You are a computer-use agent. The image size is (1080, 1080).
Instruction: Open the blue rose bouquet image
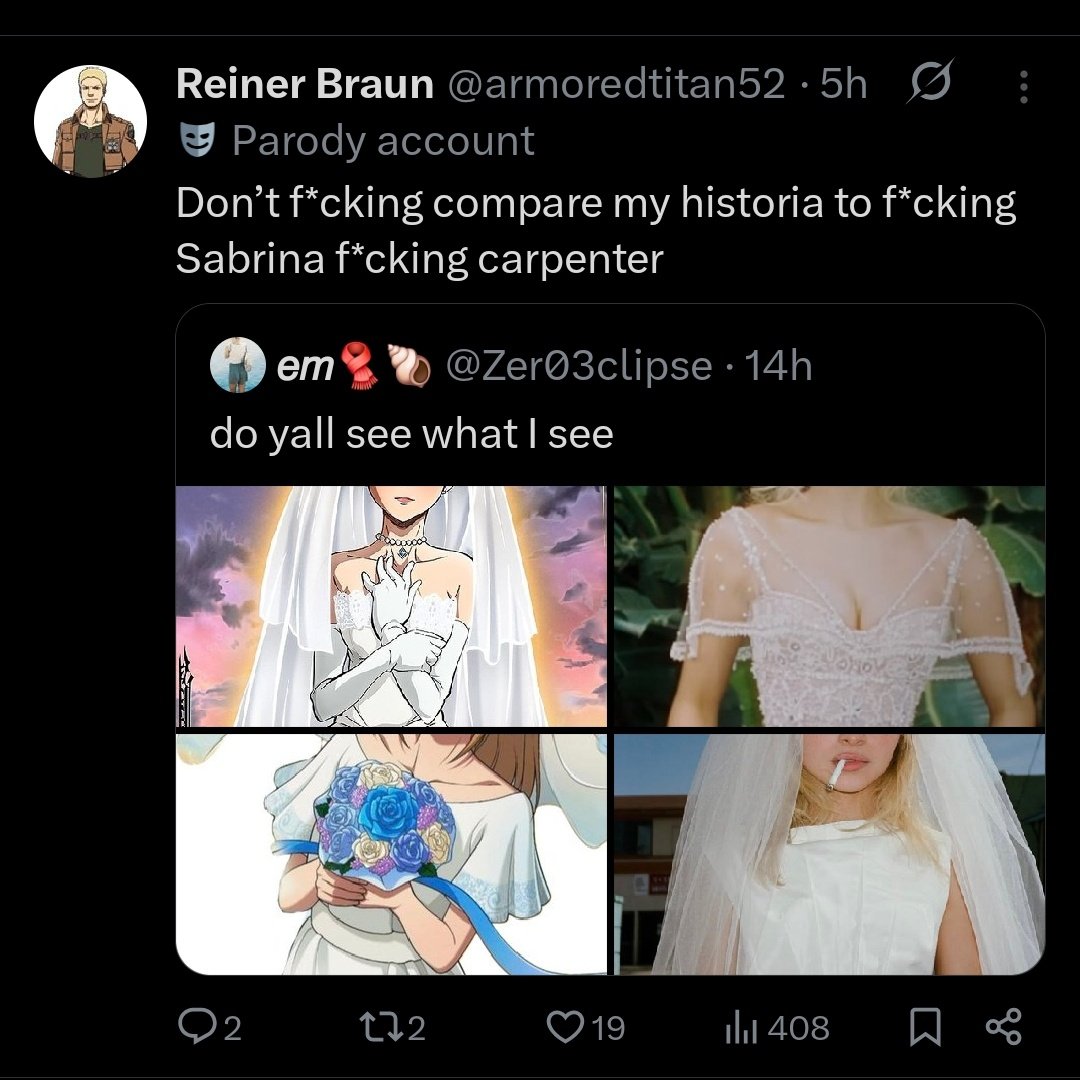tap(391, 854)
